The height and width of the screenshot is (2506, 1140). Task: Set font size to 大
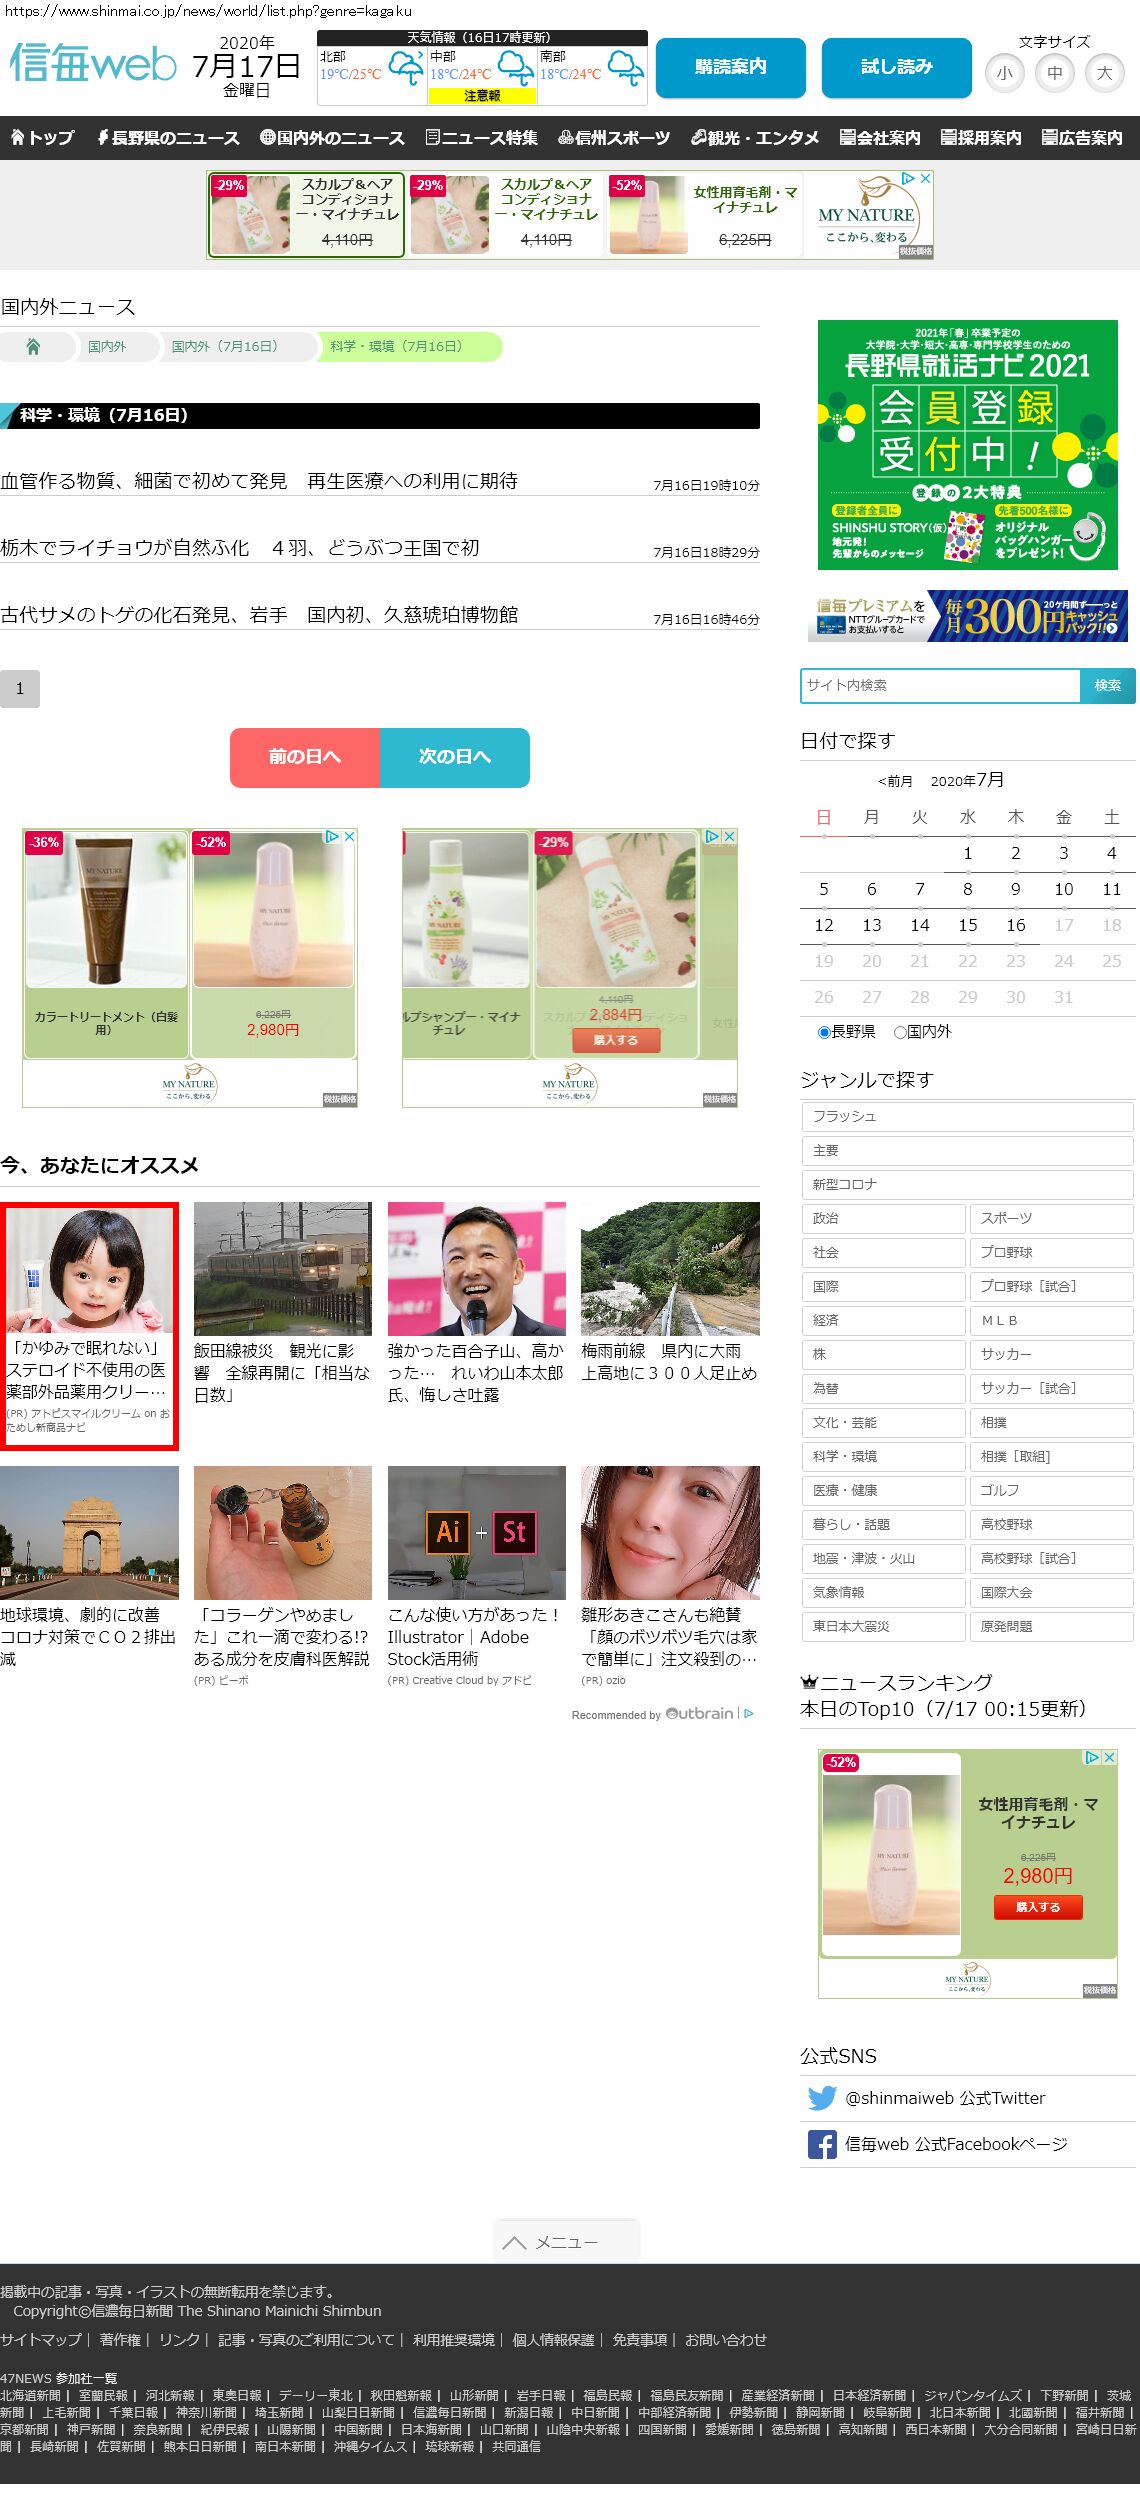1104,73
